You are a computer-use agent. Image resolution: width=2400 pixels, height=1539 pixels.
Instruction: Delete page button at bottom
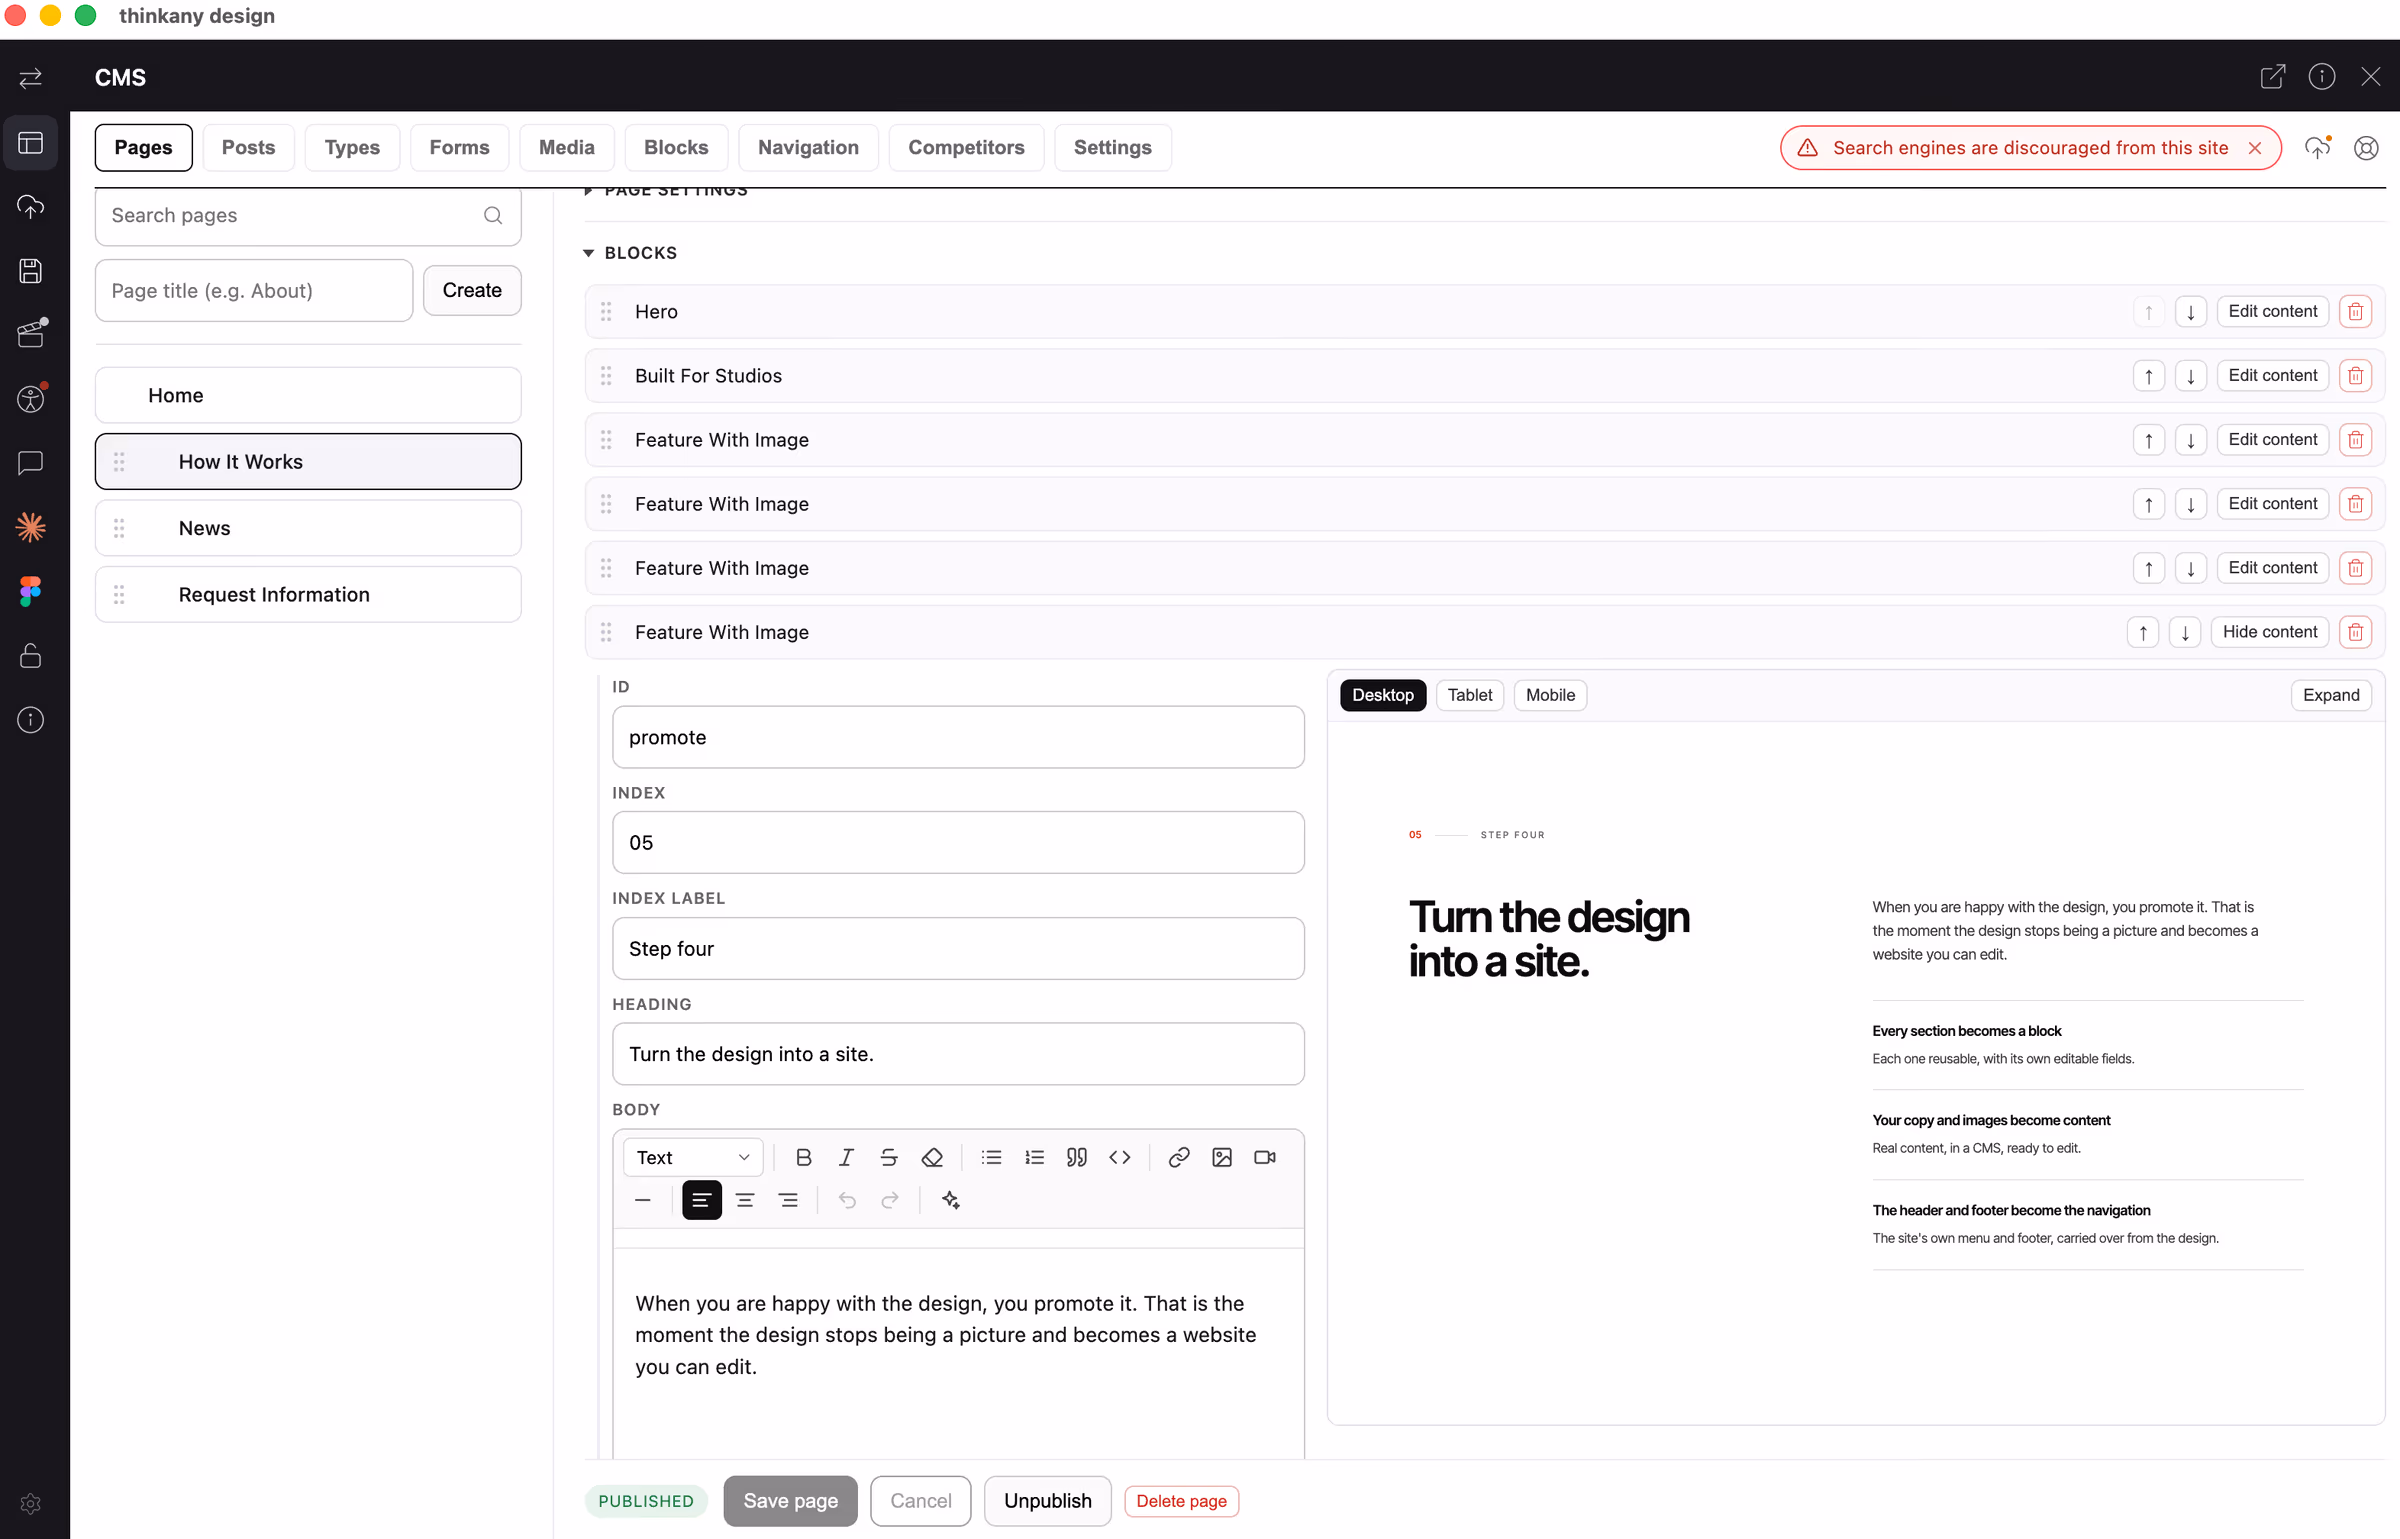pyautogui.click(x=1181, y=1501)
